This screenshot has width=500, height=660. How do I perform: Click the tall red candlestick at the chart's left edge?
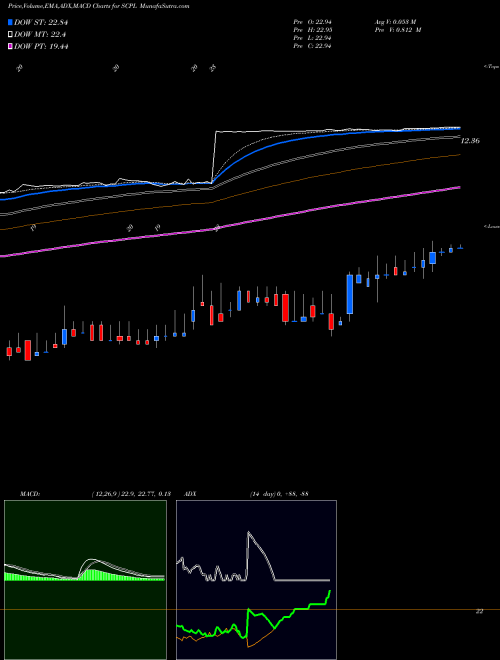[28, 350]
